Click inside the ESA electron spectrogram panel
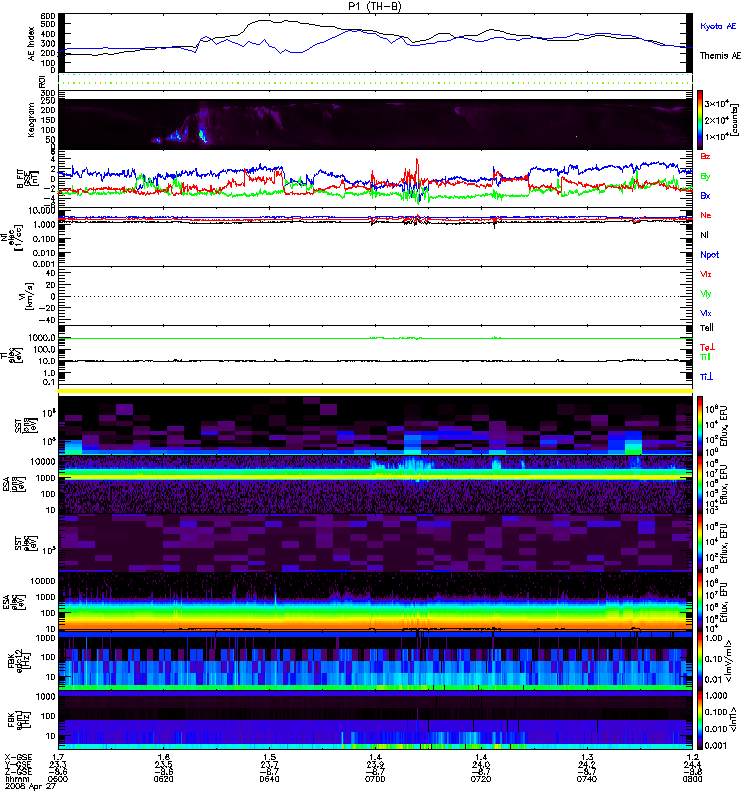Viewport: 750px width, 800px height. coord(375,602)
